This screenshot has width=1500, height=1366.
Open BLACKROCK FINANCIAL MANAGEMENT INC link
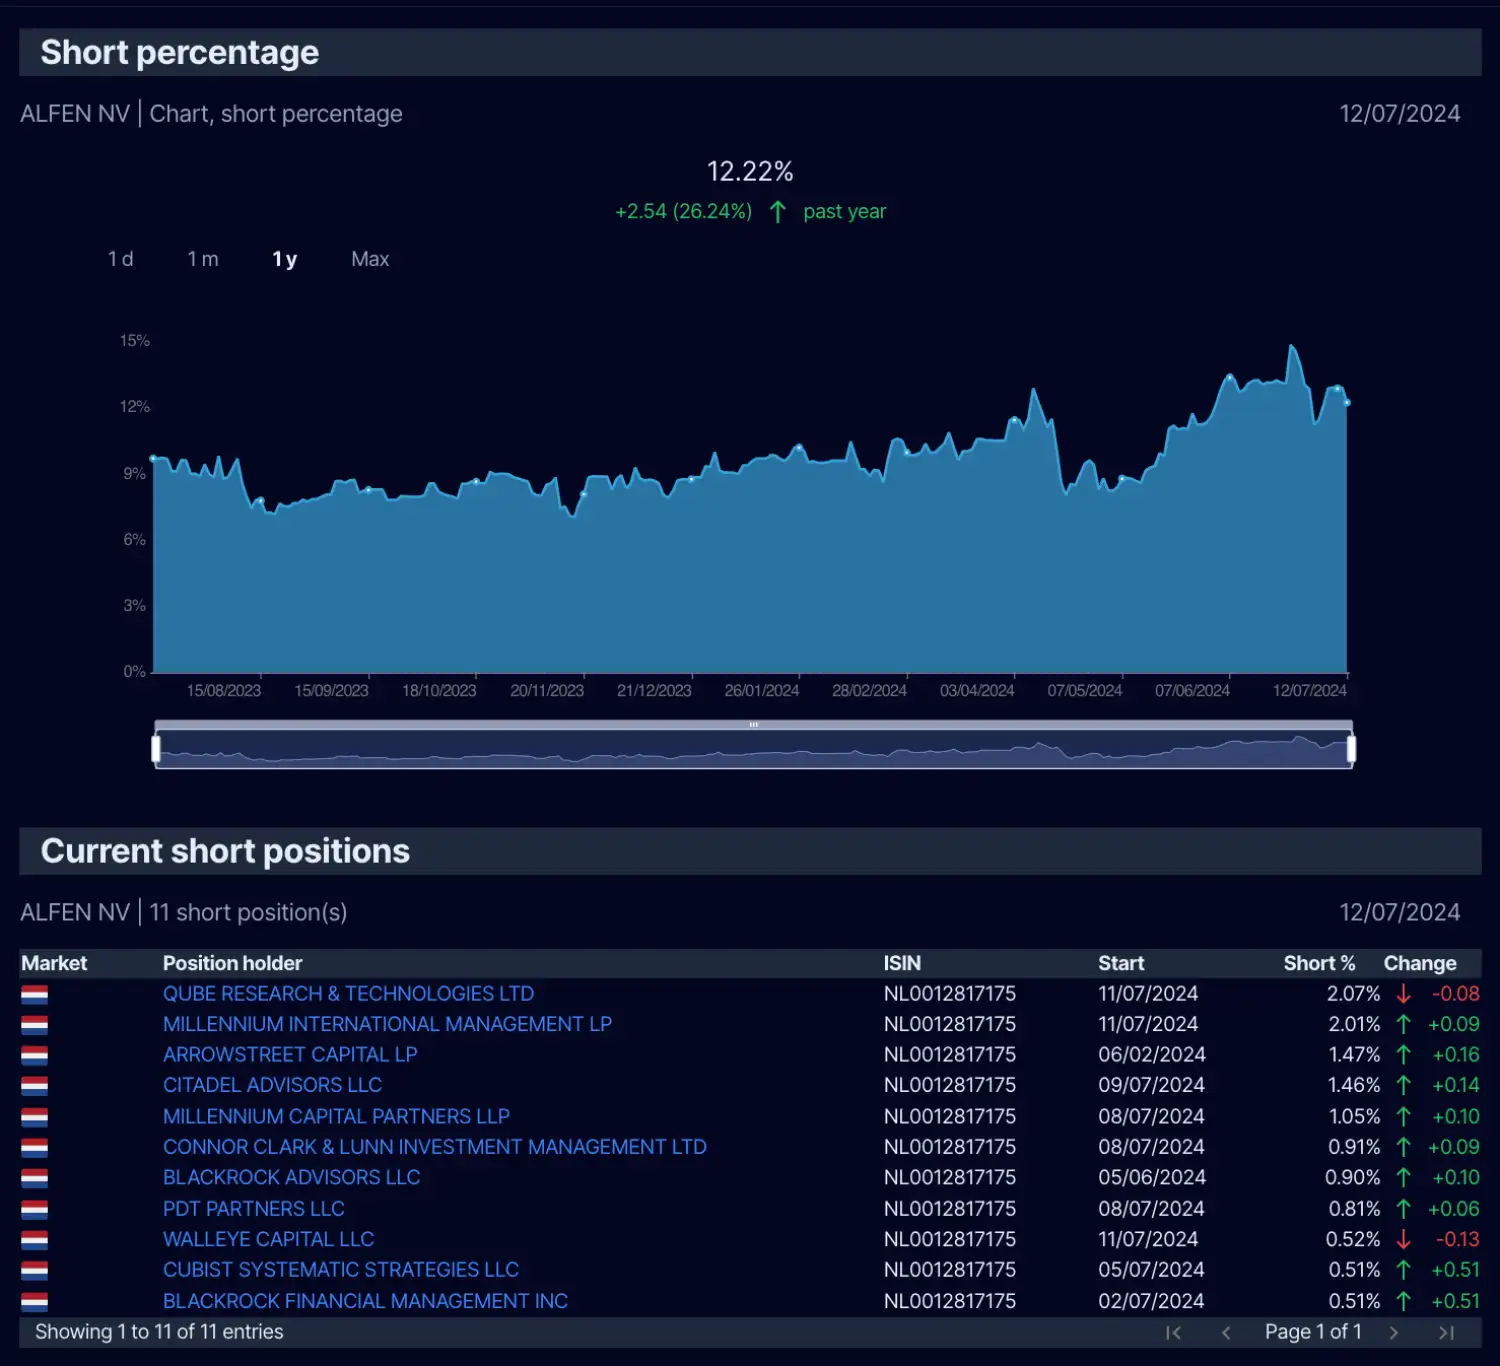click(365, 1301)
